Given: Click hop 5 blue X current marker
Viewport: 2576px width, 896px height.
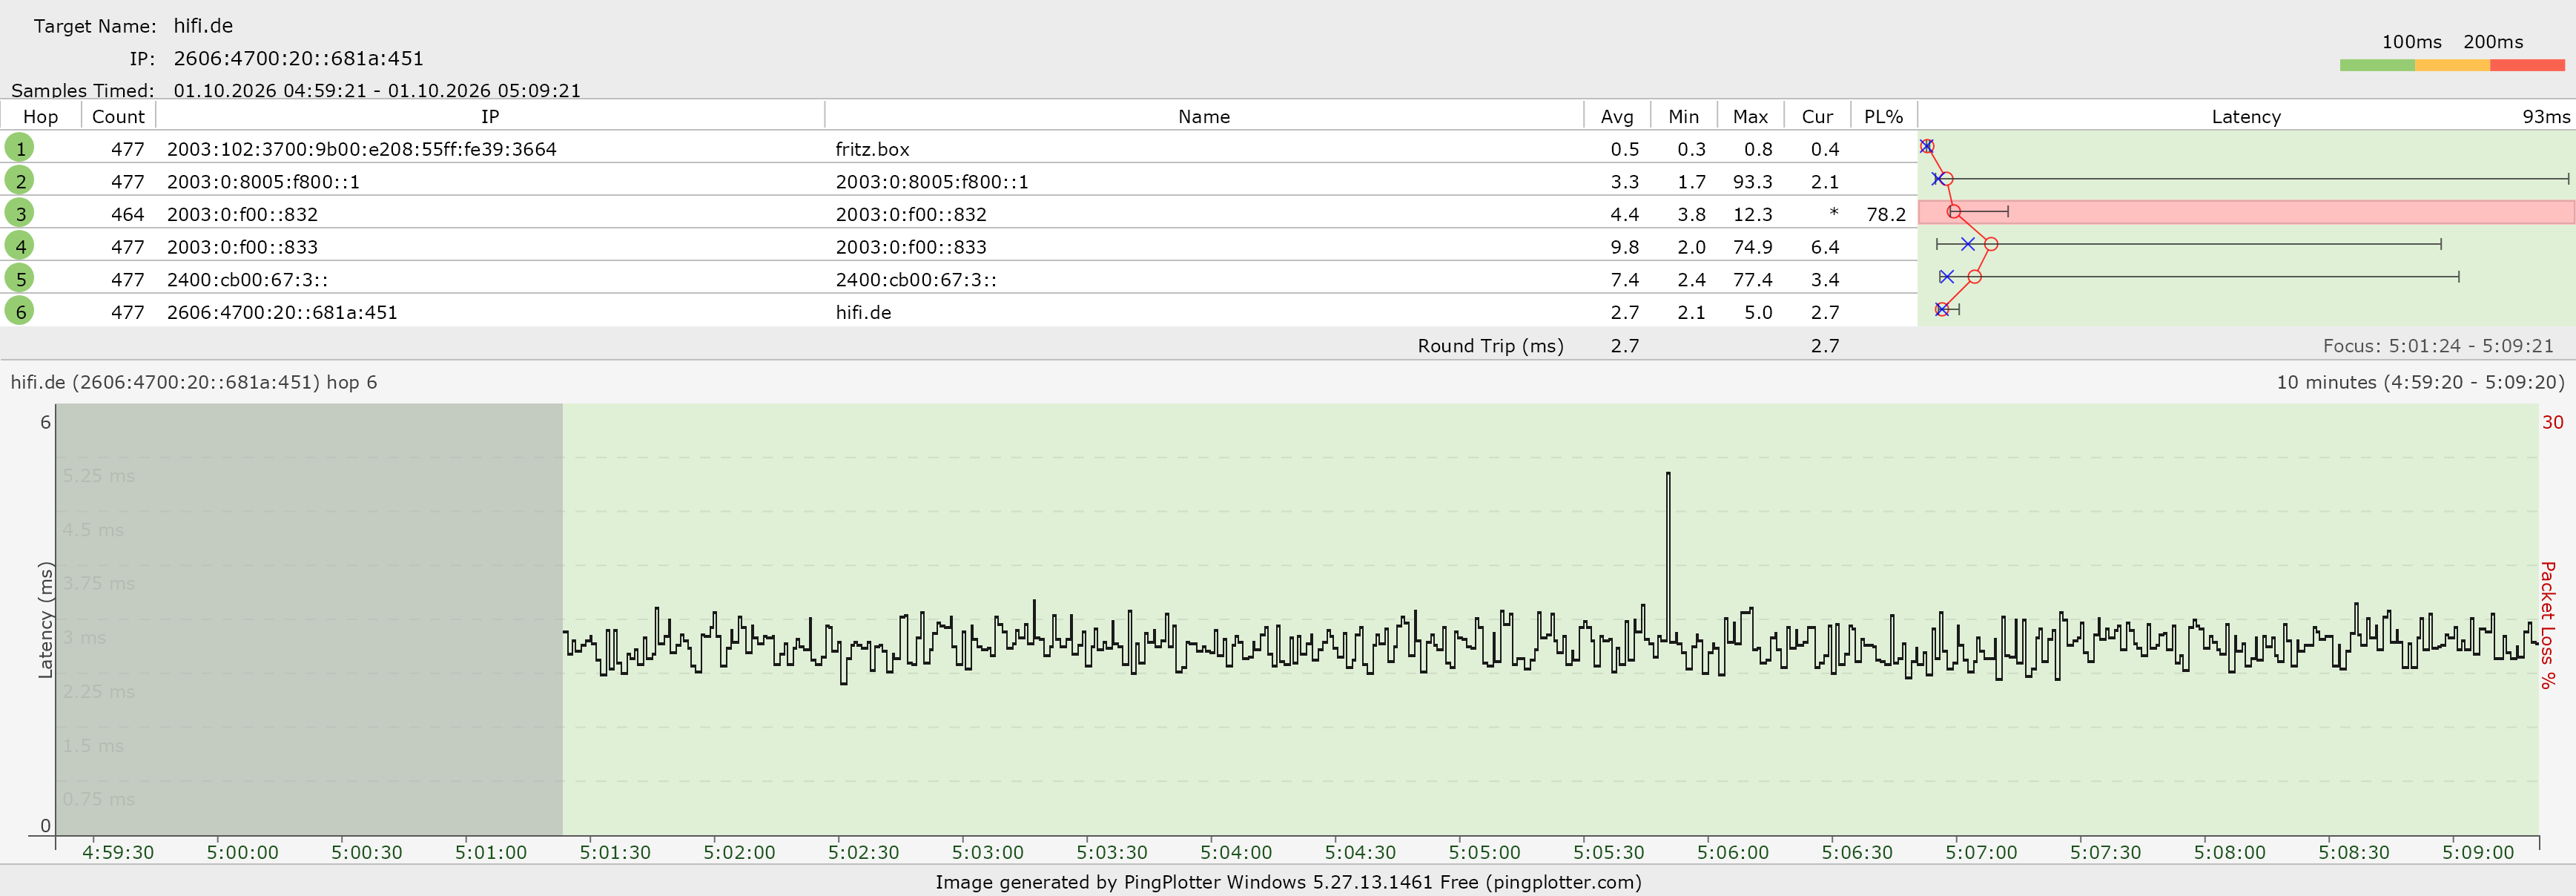Looking at the screenshot, I should click(x=1946, y=276).
